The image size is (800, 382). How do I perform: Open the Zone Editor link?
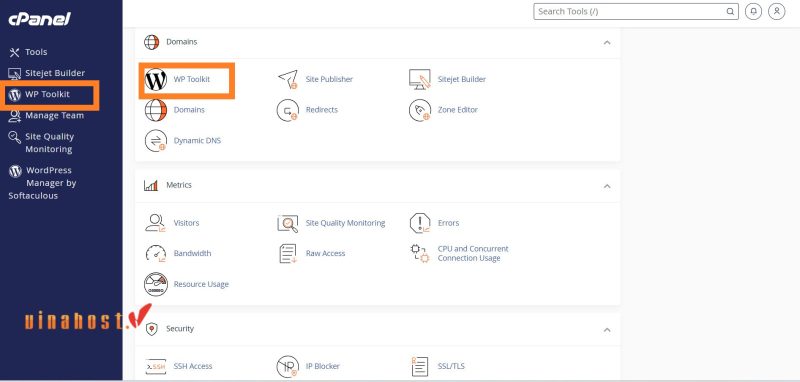458,110
